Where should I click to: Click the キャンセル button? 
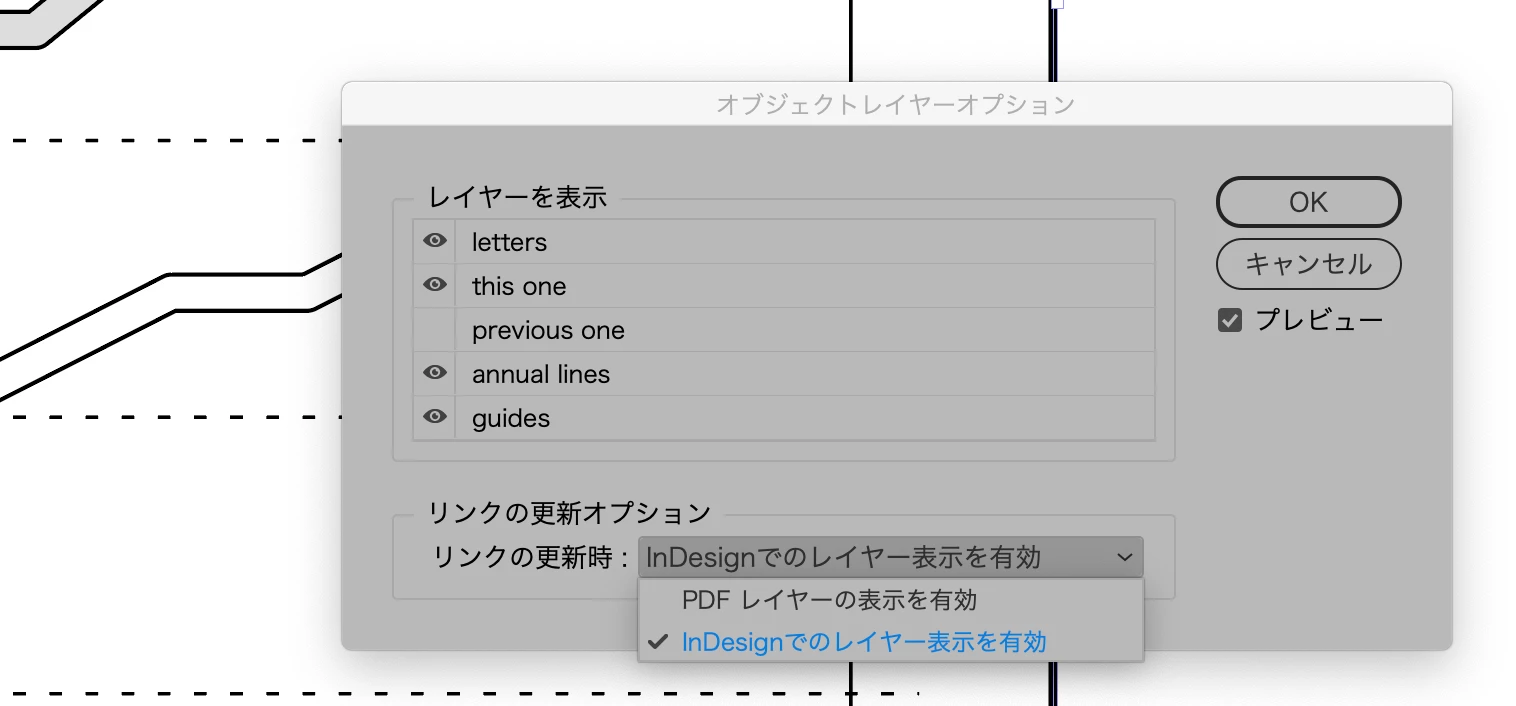(1308, 264)
